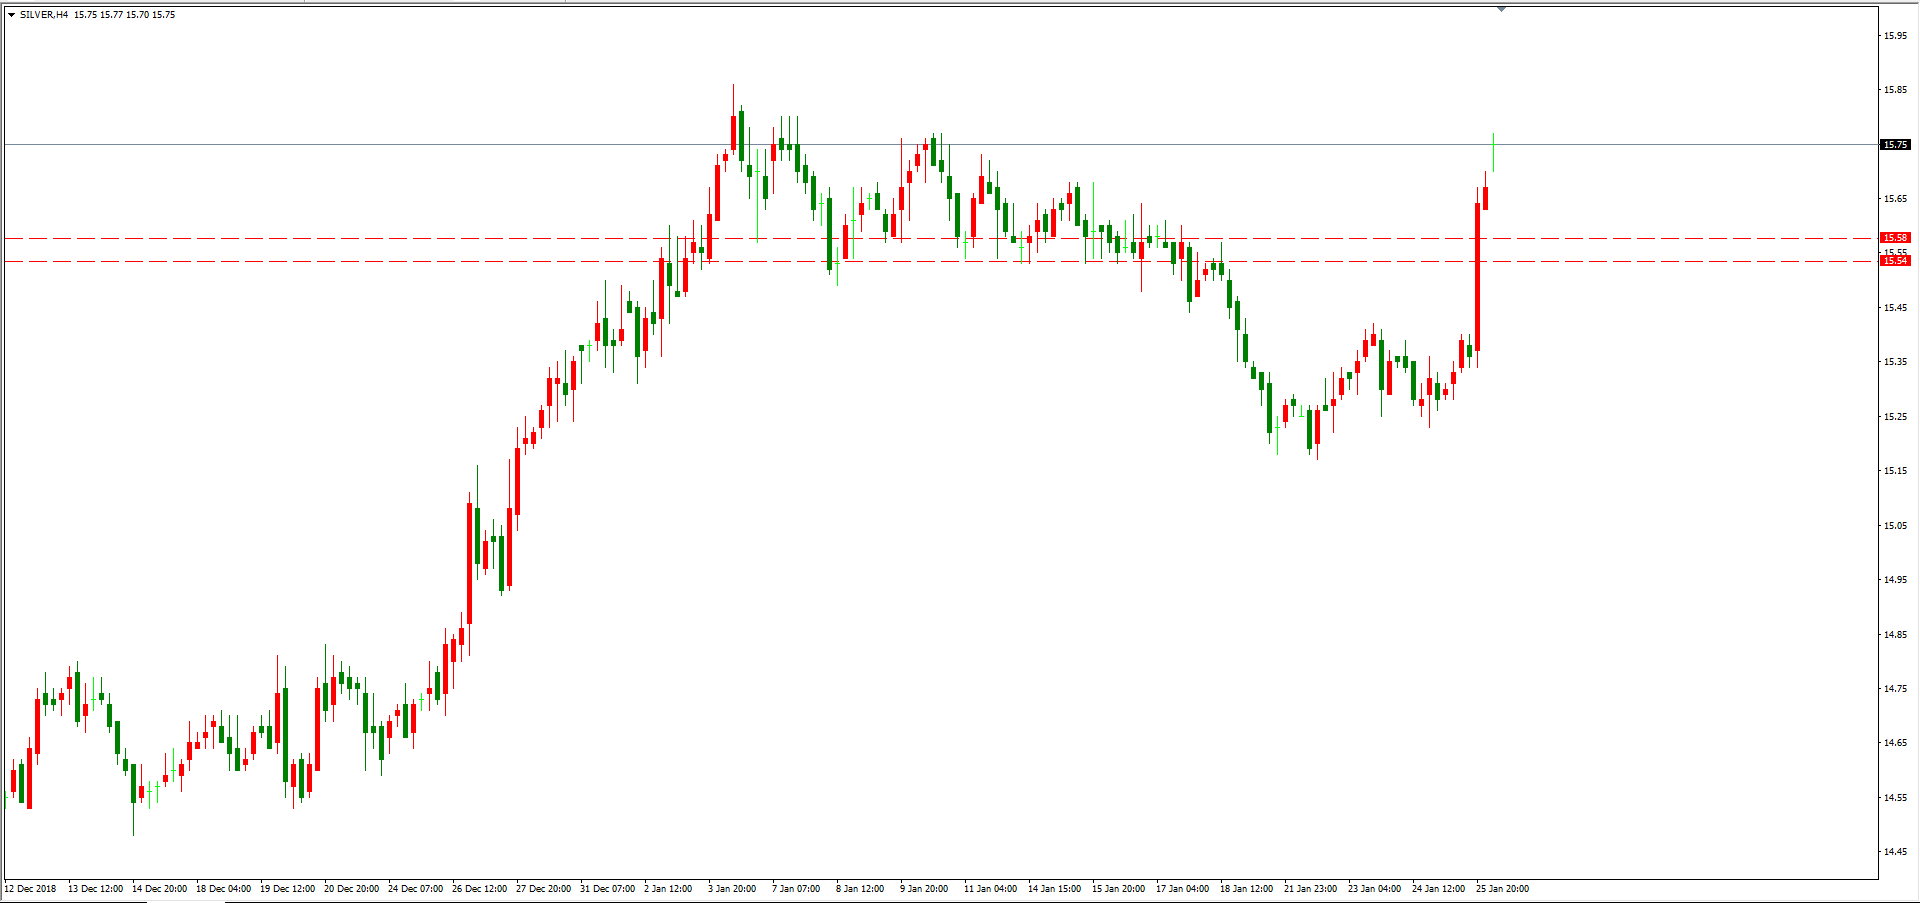This screenshot has height=903, width=1920.
Task: Select the red dashed 15.58 horizontal line
Action: 940,238
